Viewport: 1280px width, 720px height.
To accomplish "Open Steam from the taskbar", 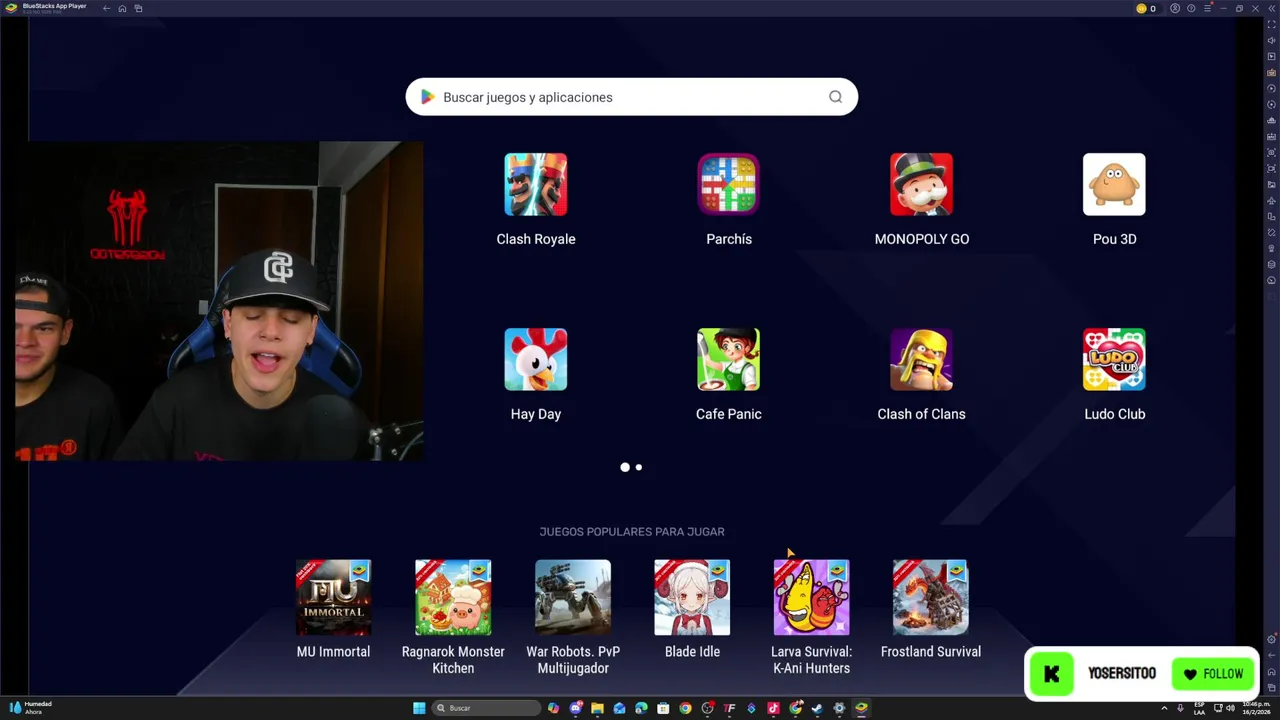I will tap(817, 708).
